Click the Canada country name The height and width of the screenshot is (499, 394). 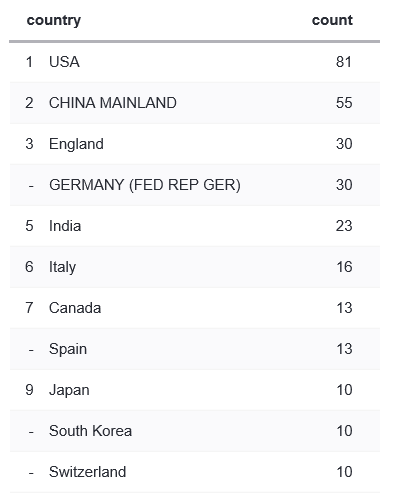coord(75,308)
